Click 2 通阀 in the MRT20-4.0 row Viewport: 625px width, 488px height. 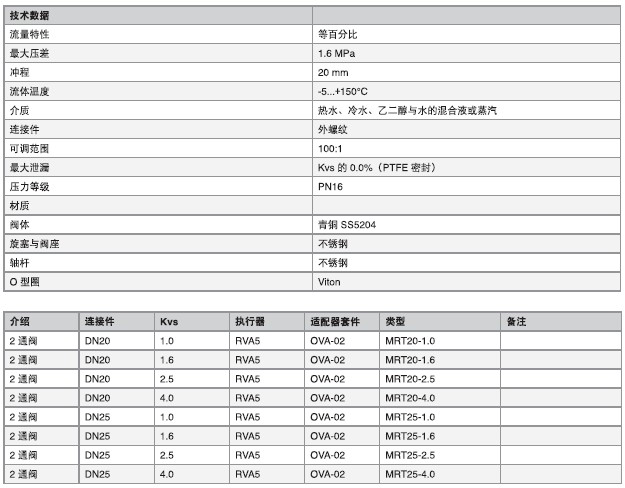[x=23, y=398]
